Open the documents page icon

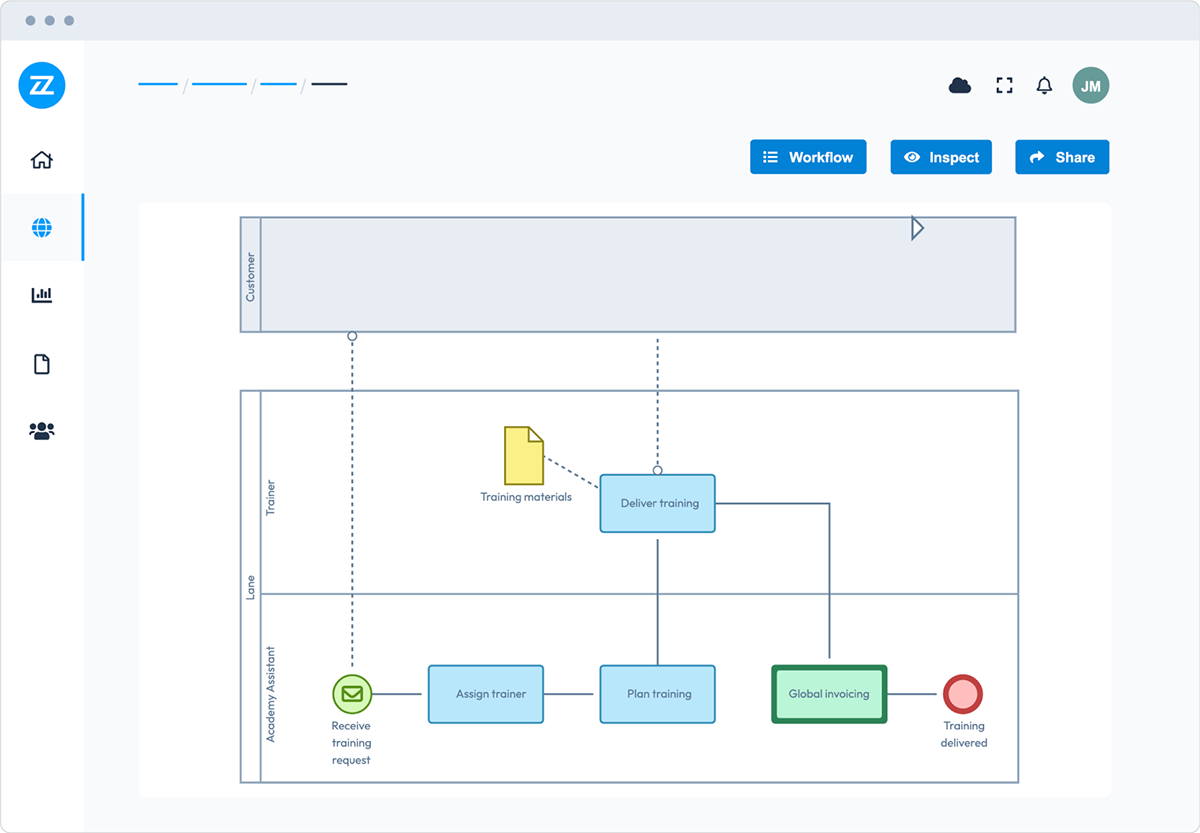pyautogui.click(x=42, y=364)
